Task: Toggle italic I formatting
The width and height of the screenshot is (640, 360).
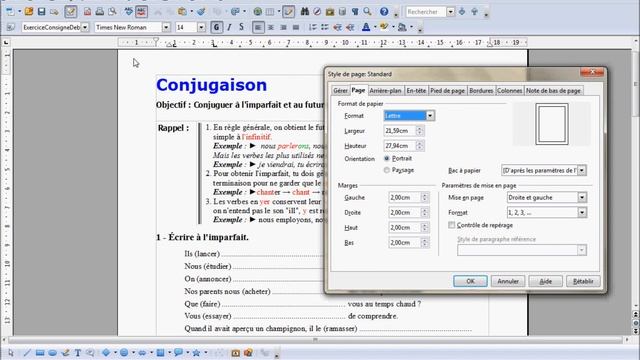Action: 229,27
